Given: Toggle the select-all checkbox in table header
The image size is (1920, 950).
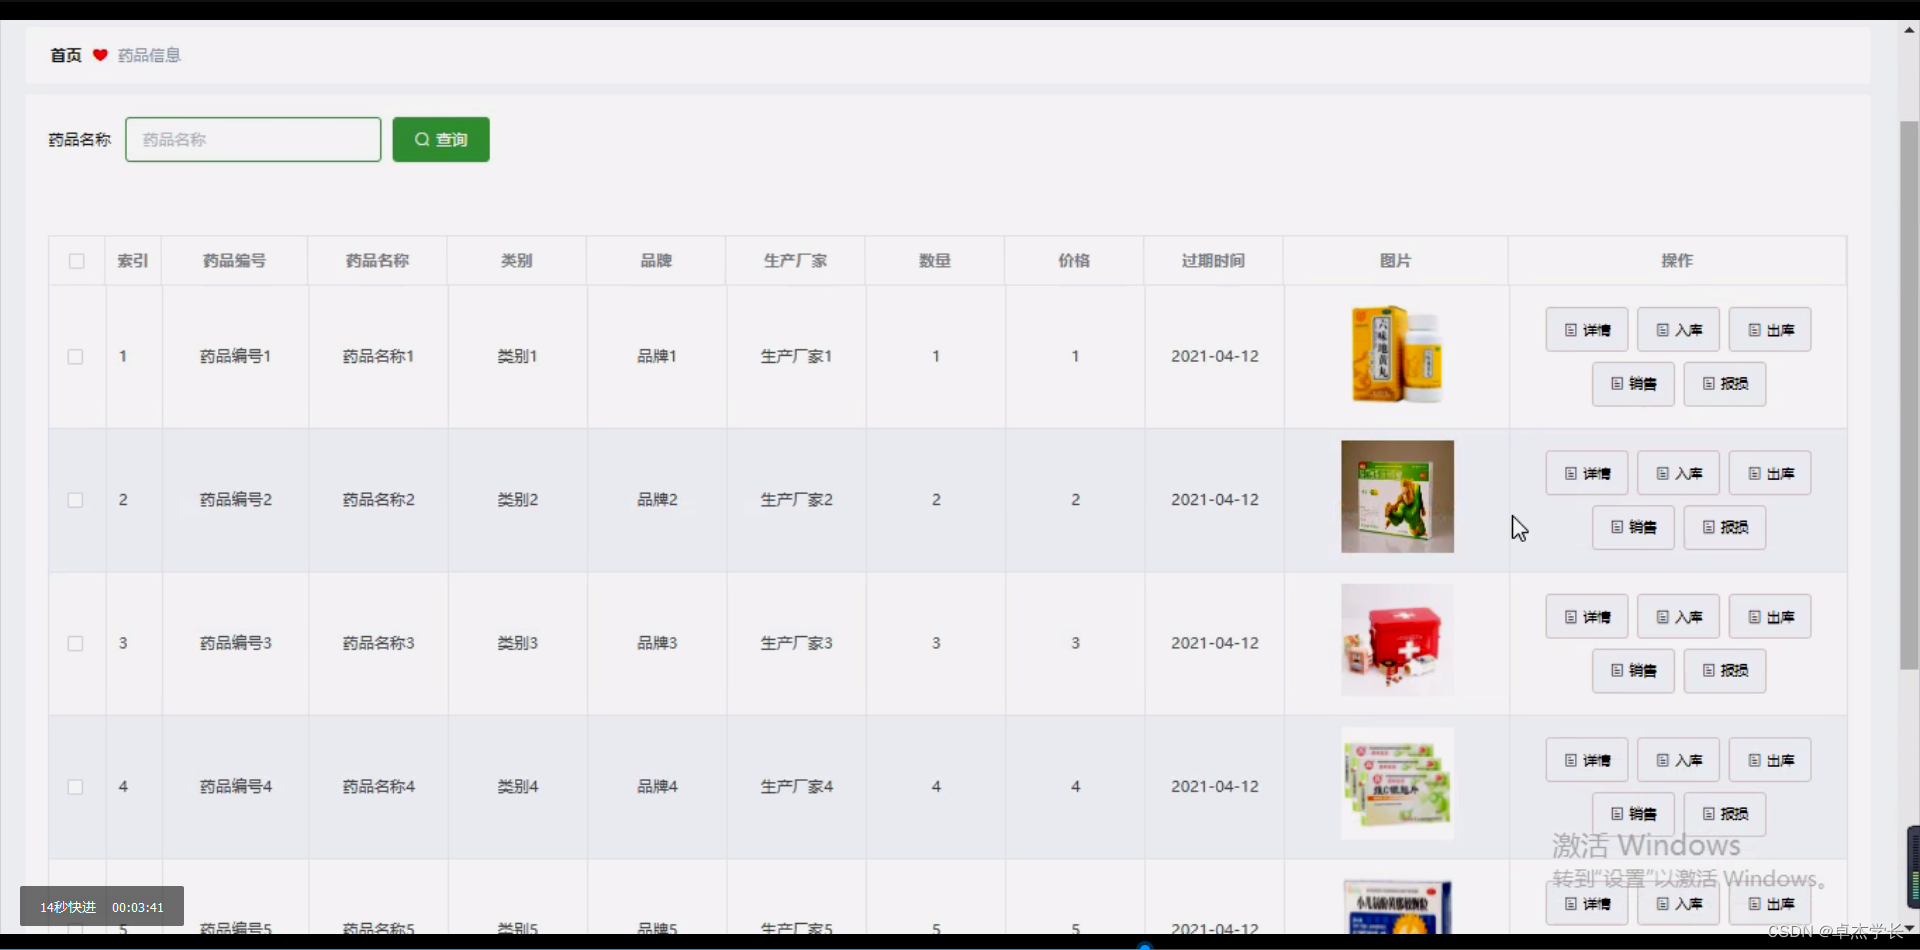Looking at the screenshot, I should click(x=76, y=261).
